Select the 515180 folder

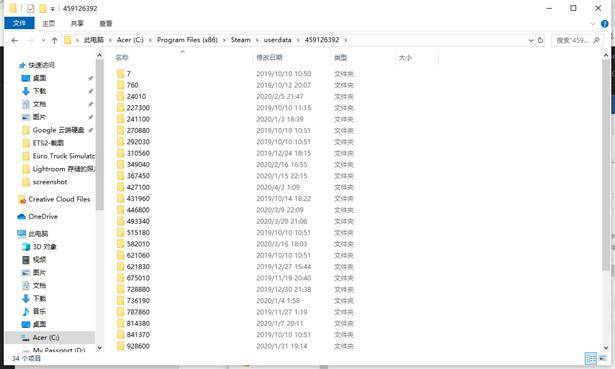[x=133, y=233]
